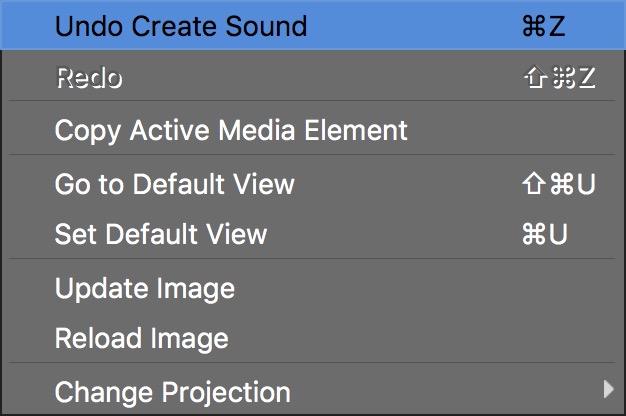Choose the Set Default View option
The image size is (626, 416).
pyautogui.click(x=161, y=235)
